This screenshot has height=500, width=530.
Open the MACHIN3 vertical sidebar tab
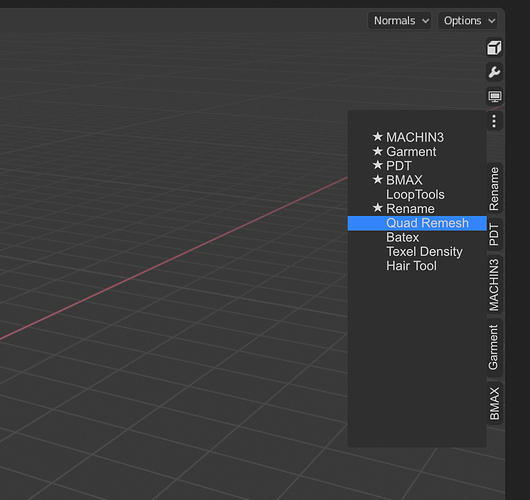pos(495,285)
